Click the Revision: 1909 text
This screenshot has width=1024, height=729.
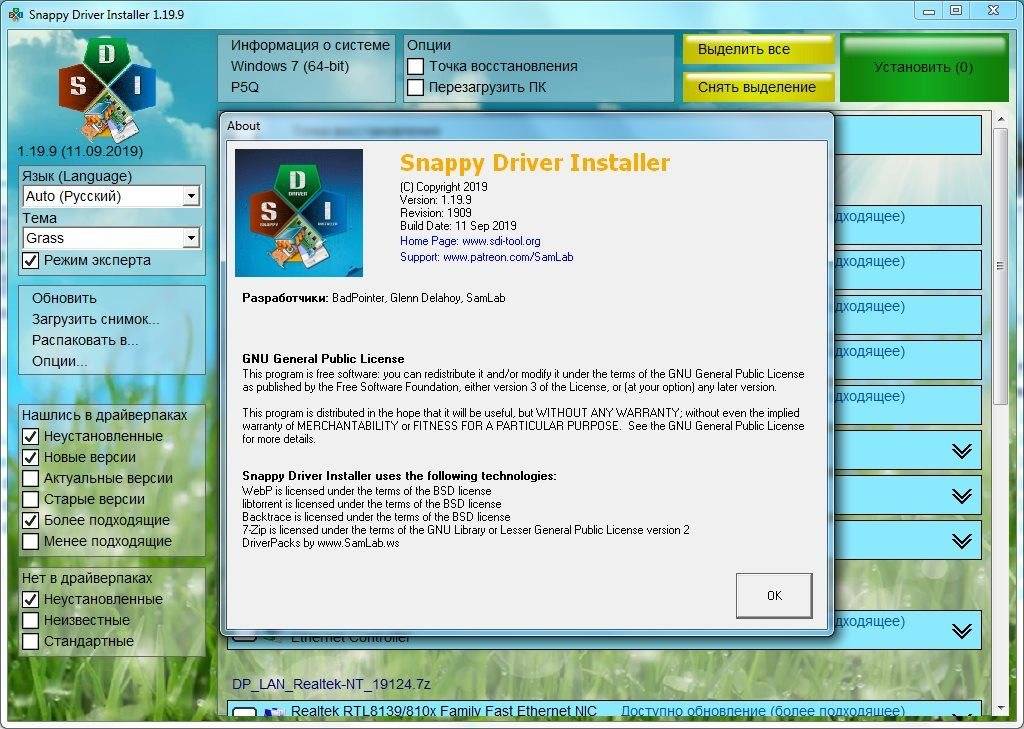436,212
